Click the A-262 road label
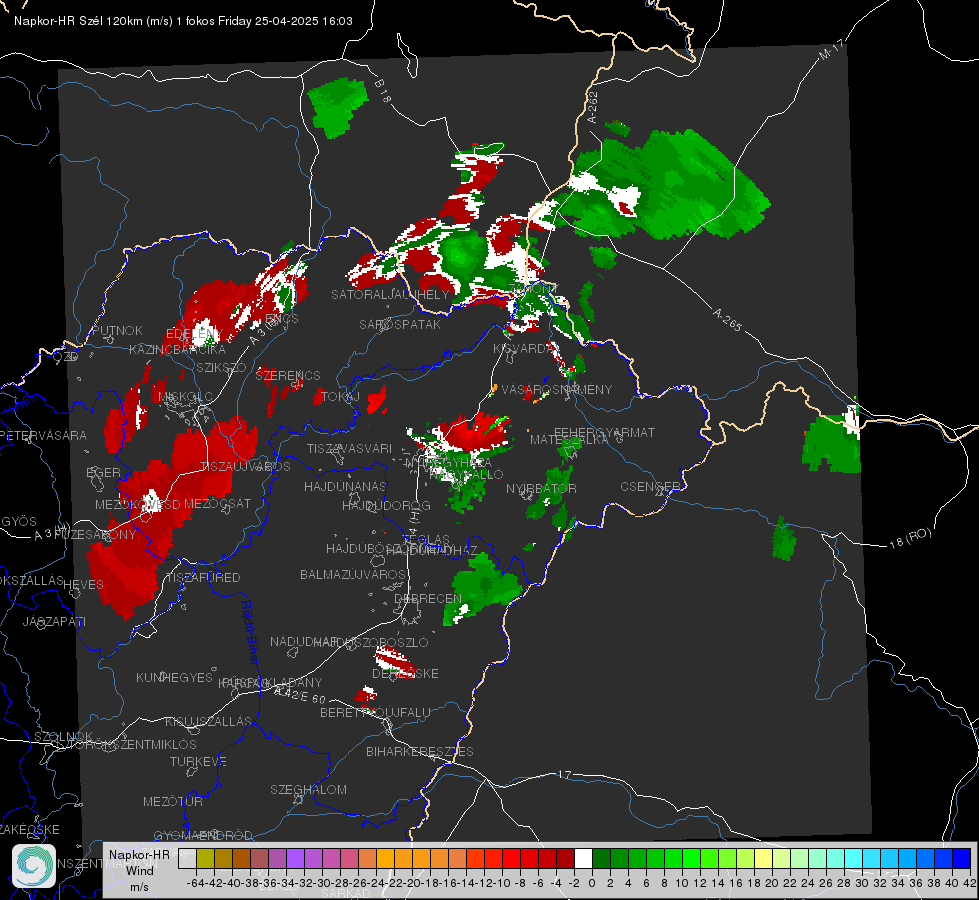The height and width of the screenshot is (900, 979). [x=593, y=107]
